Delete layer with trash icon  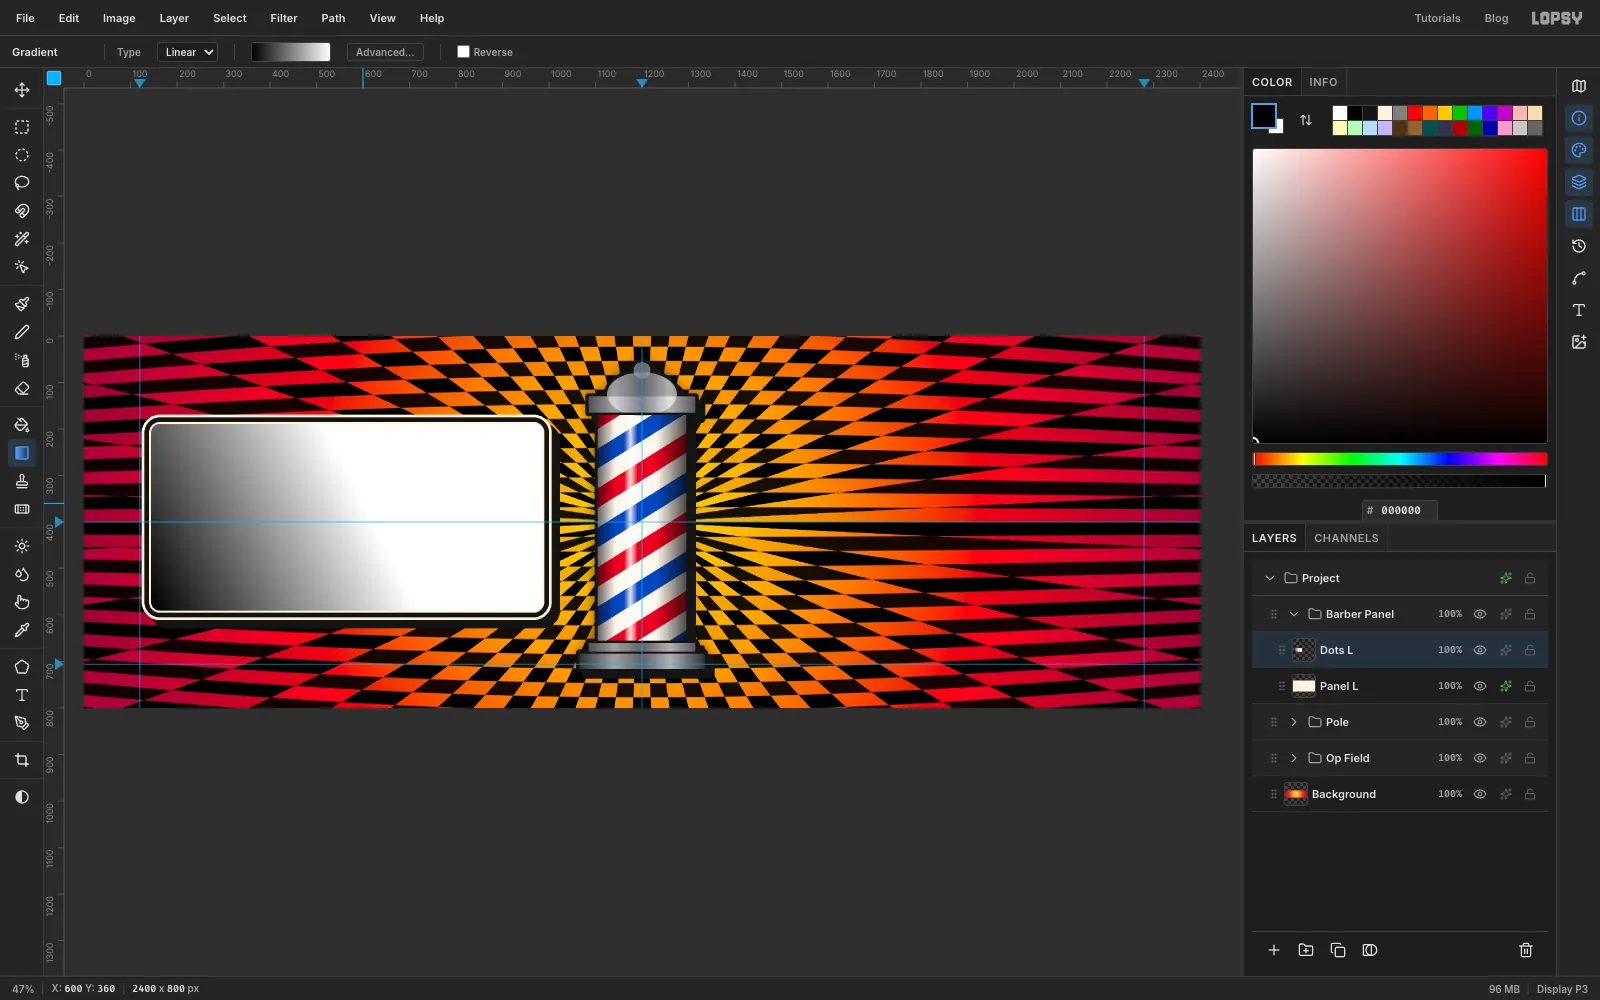1526,950
